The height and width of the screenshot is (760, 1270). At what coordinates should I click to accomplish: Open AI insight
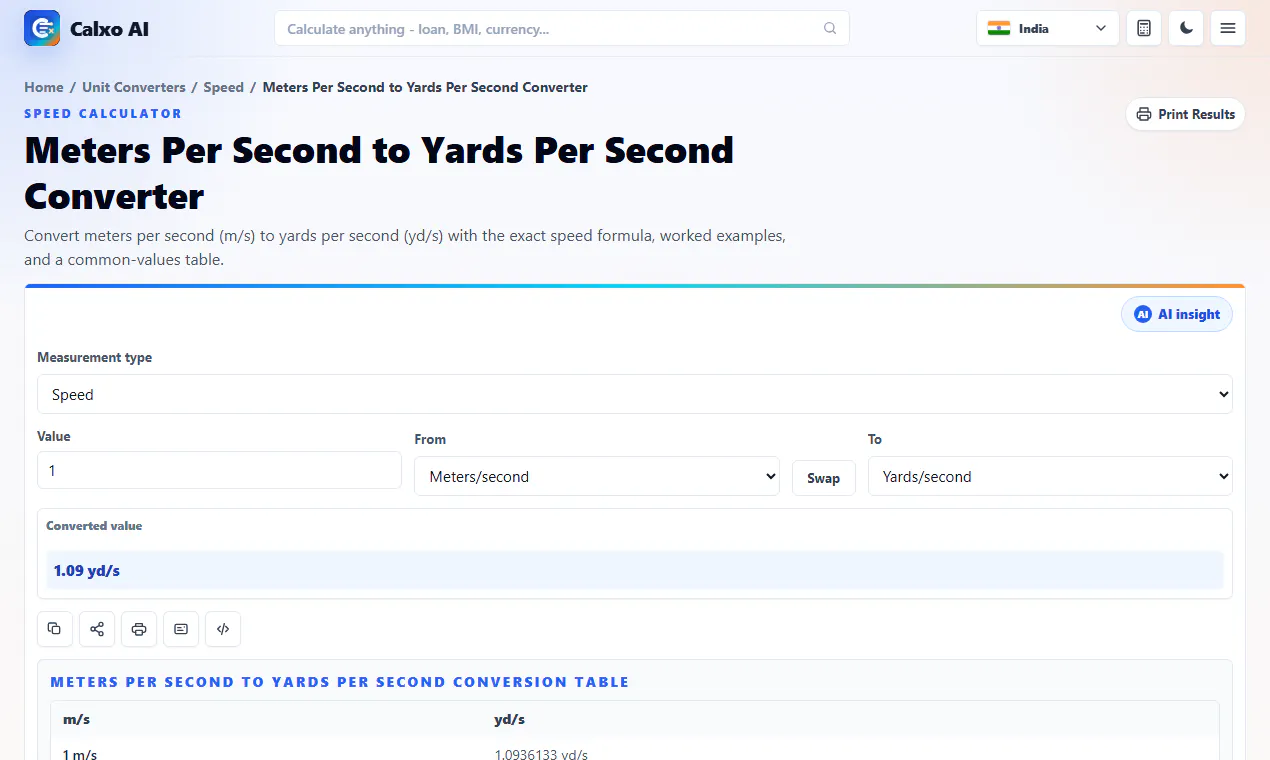(x=1177, y=314)
